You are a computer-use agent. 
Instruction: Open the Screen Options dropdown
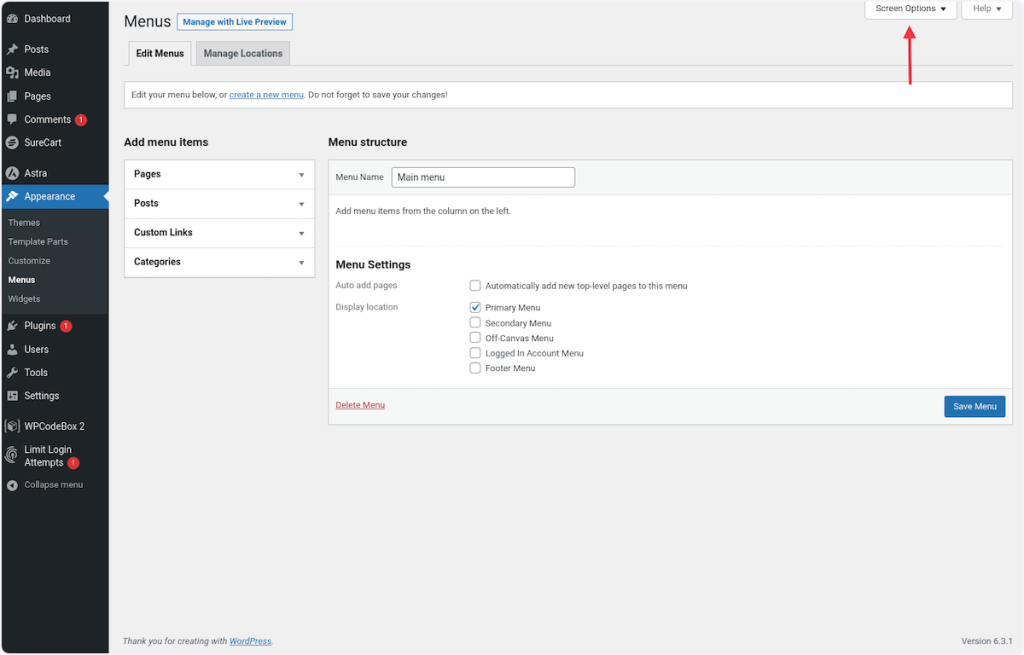click(910, 9)
